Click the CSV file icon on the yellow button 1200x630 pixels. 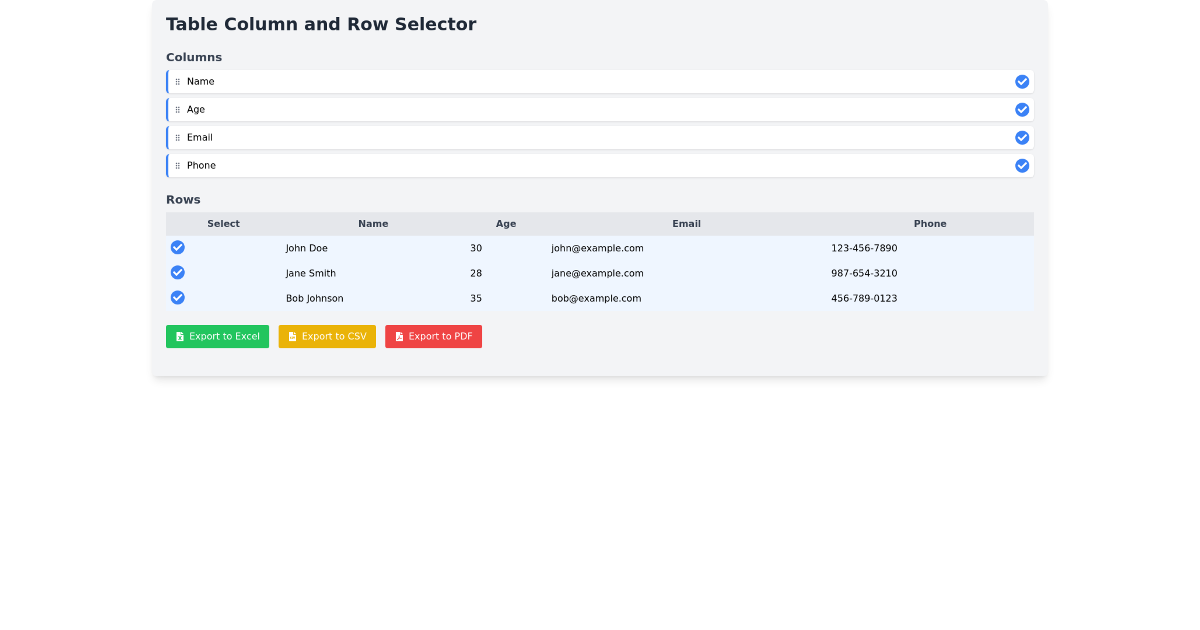[291, 336]
